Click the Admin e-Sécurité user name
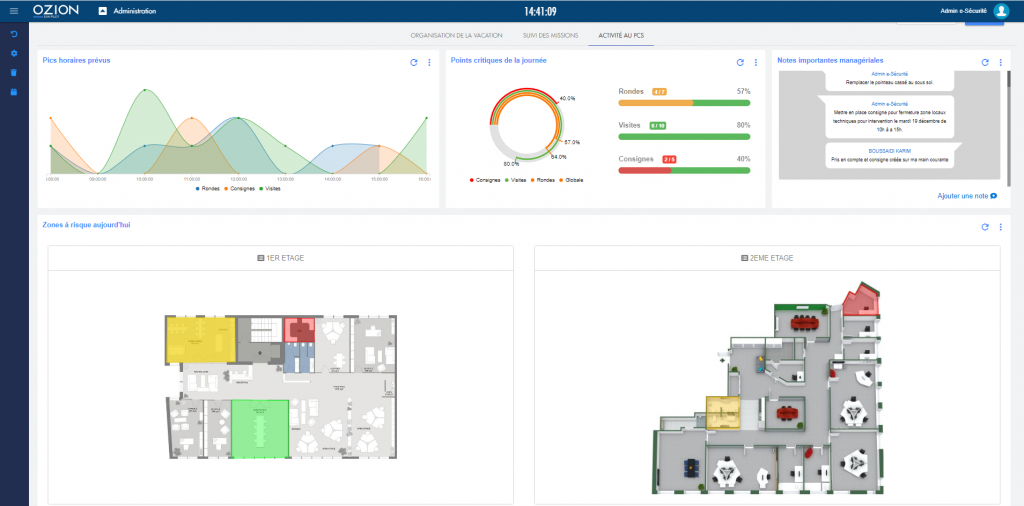 click(x=963, y=11)
